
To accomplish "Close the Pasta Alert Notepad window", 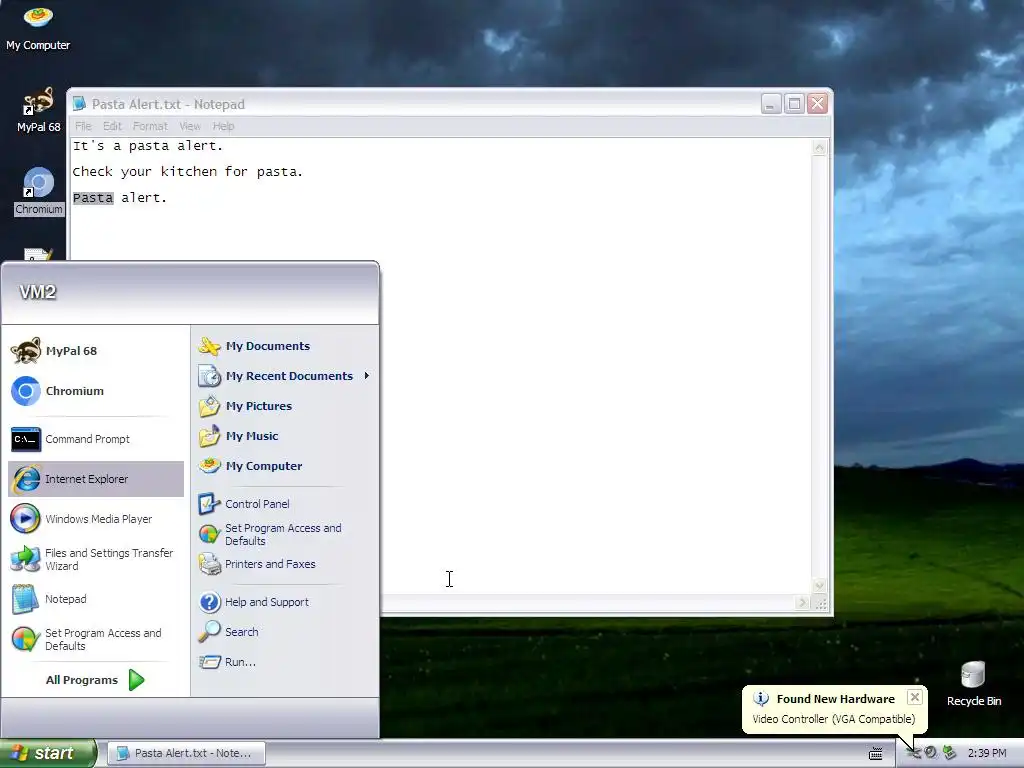I will (x=818, y=104).
